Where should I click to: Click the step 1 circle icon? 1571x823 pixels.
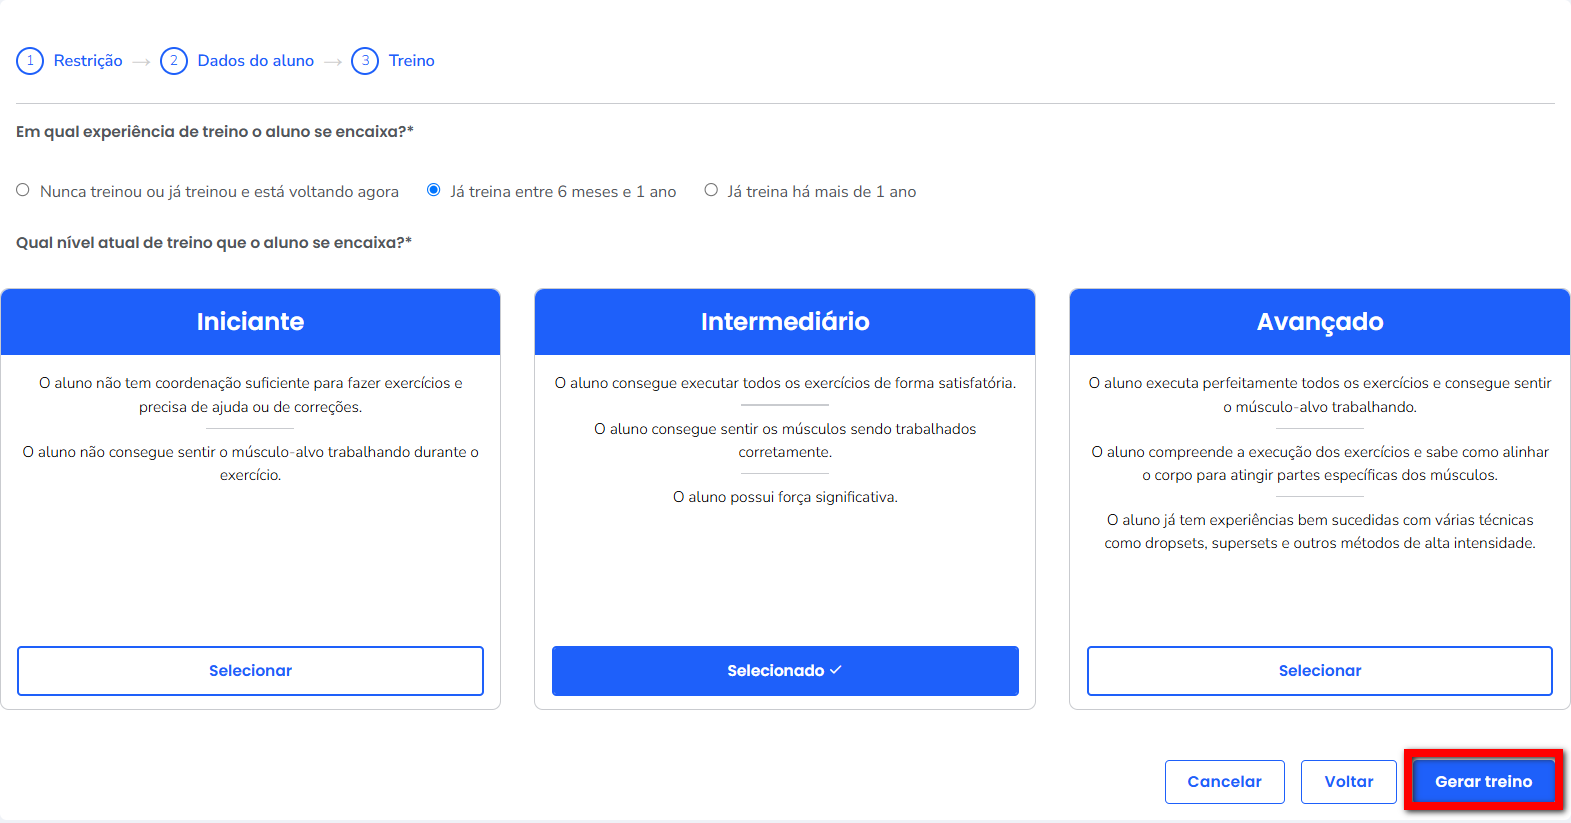(30, 61)
